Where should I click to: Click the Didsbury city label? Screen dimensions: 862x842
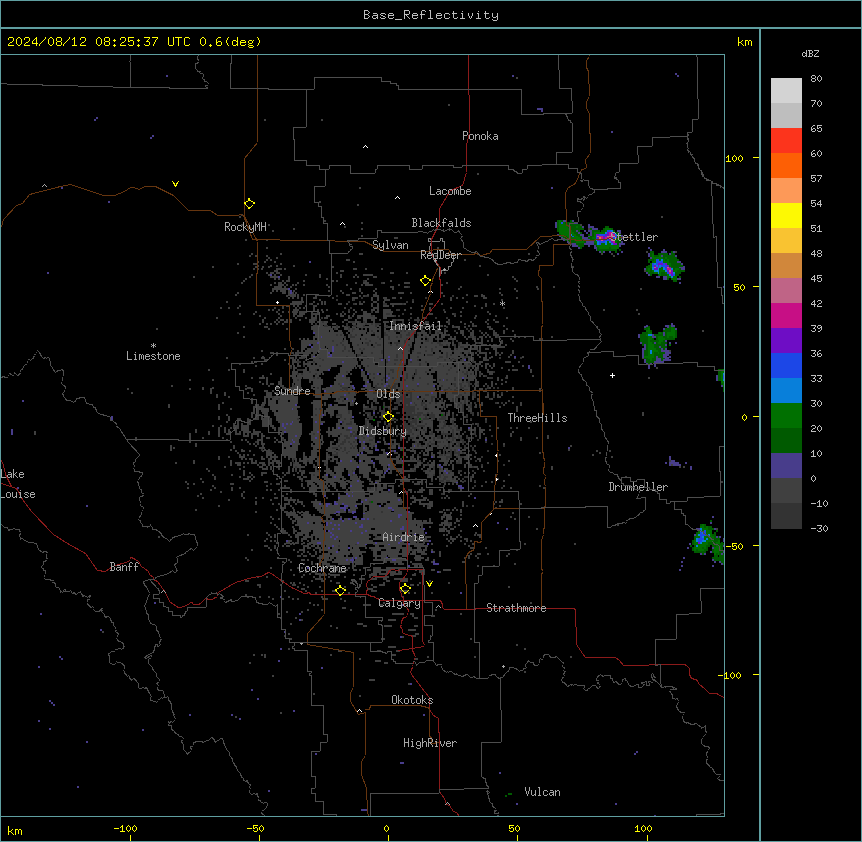point(383,431)
